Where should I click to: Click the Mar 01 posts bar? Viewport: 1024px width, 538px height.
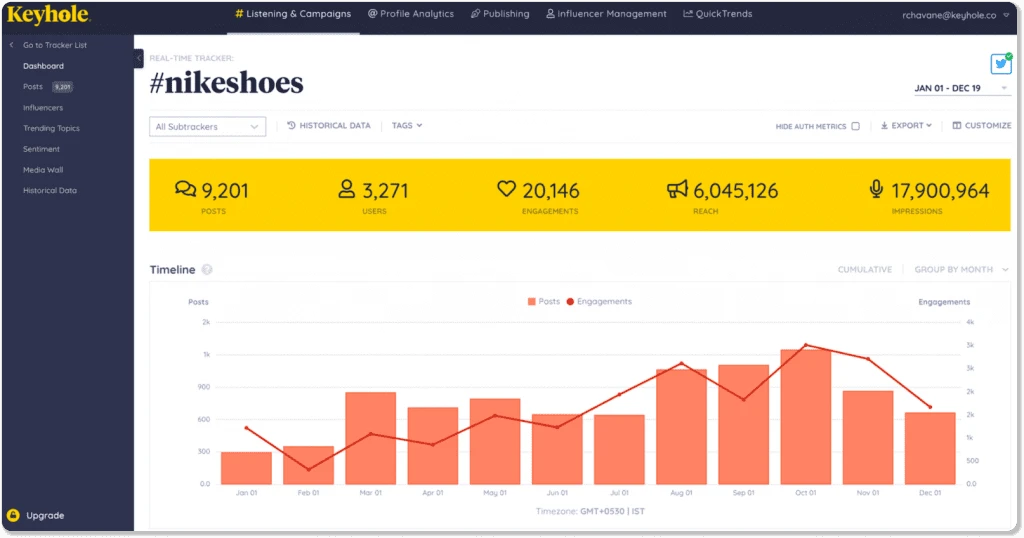point(370,438)
